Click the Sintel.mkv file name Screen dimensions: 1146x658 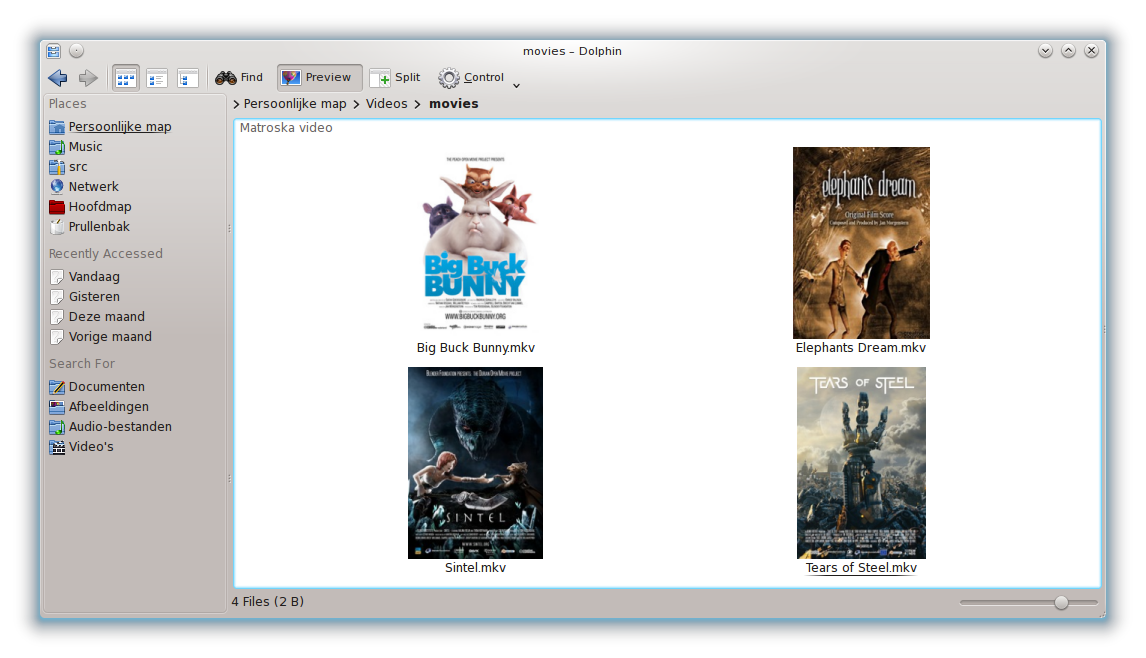coord(475,568)
